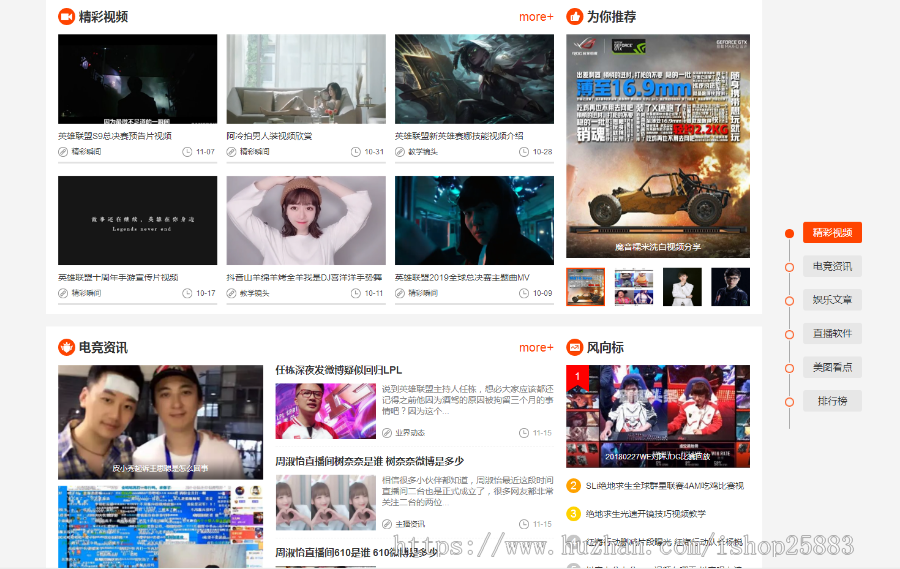Image resolution: width=900 pixels, height=569 pixels.
Task: Click 教学镜头 tag icon under 英雄联盟新英雄赛娜 video
Action: [x=400, y=152]
